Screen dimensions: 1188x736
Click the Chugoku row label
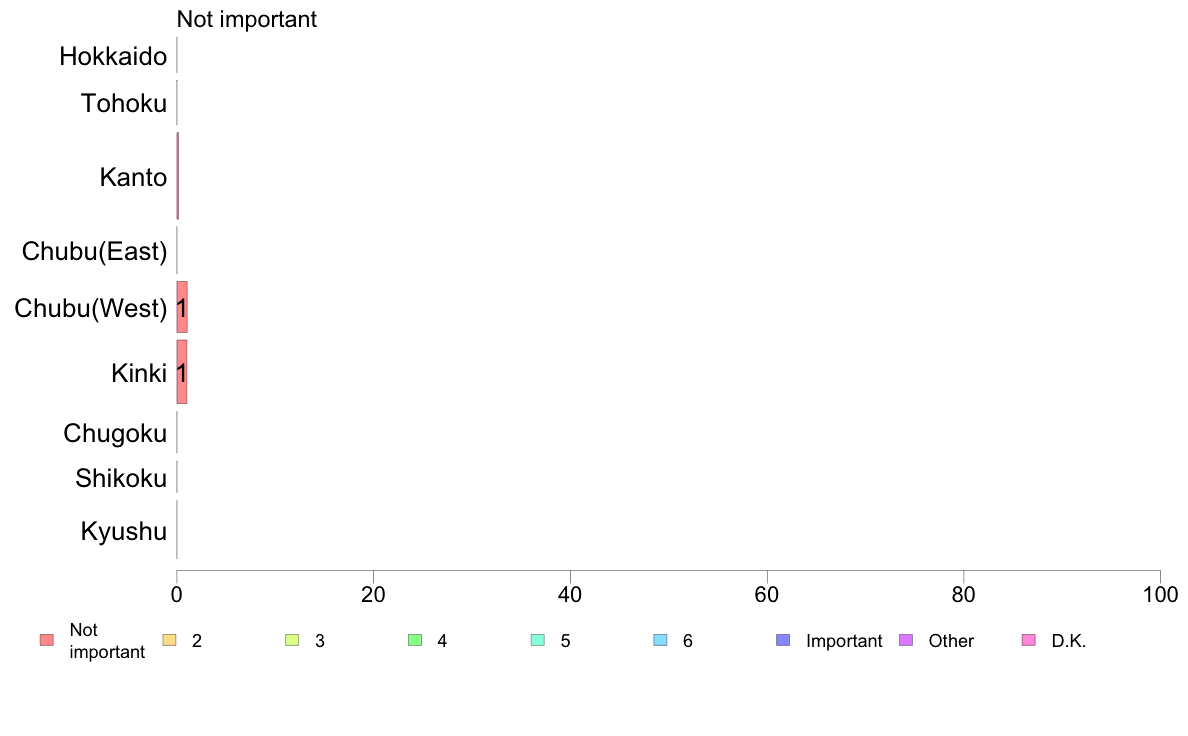click(114, 434)
